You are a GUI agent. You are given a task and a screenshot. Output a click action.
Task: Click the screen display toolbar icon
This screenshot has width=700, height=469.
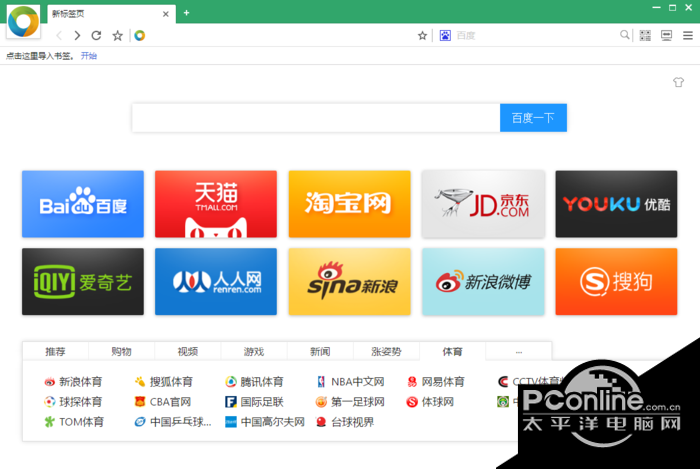tap(667, 36)
